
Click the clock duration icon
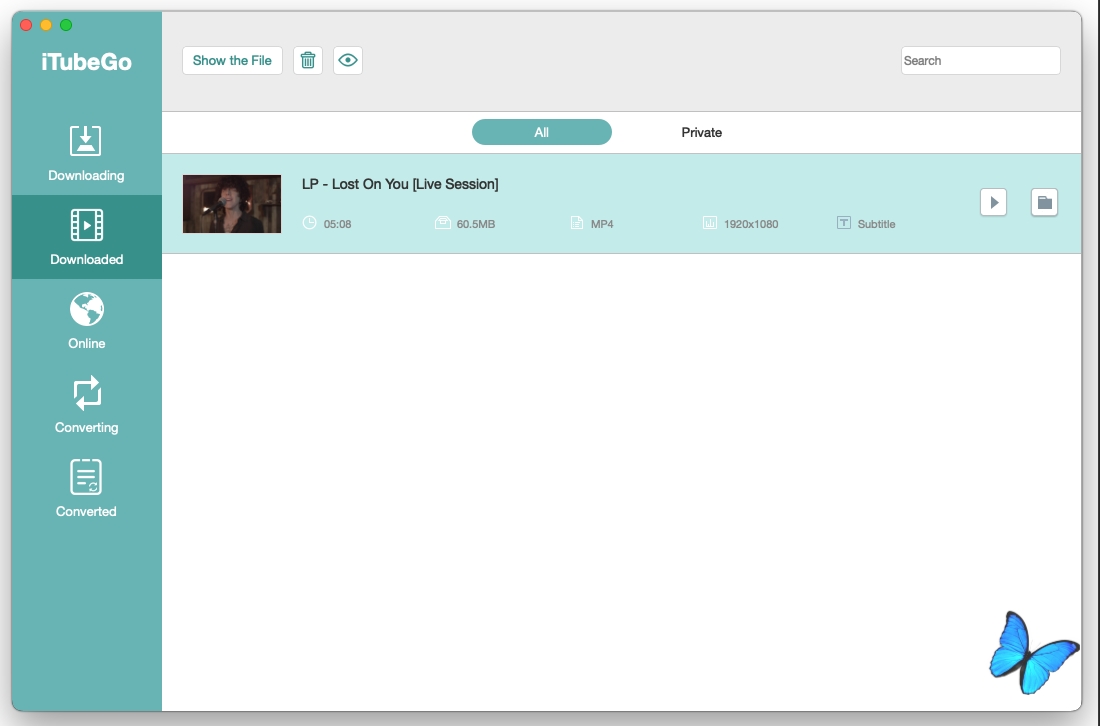point(309,223)
